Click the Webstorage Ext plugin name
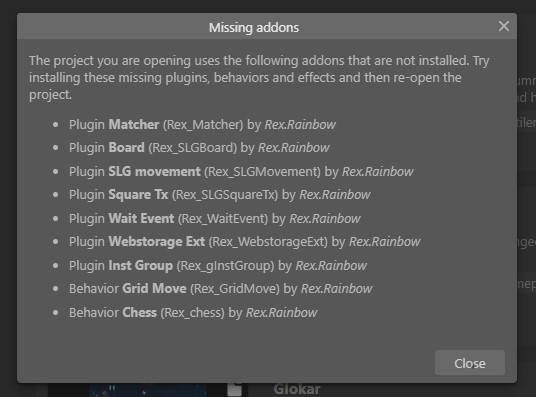This screenshot has width=536, height=397. coord(157,241)
